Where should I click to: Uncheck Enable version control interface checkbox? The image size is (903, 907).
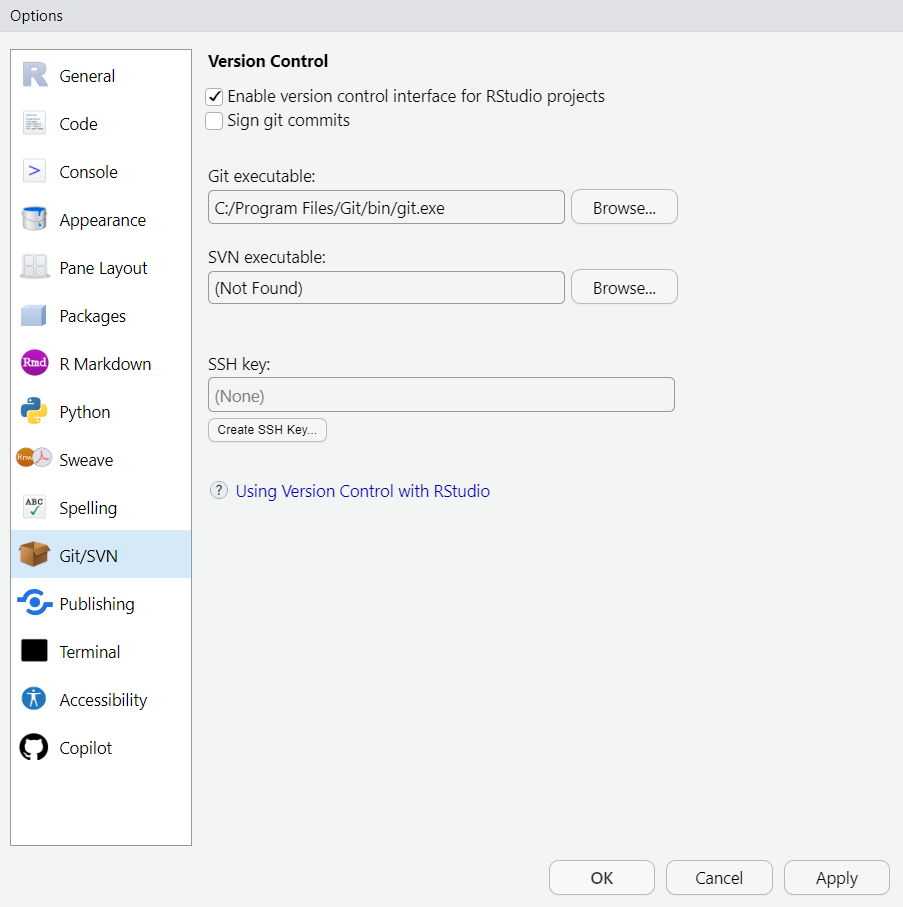215,97
